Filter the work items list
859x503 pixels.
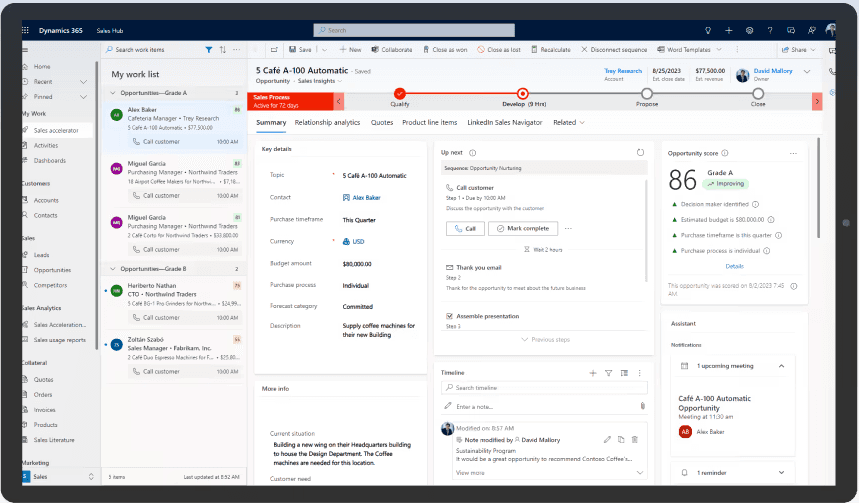[209, 50]
